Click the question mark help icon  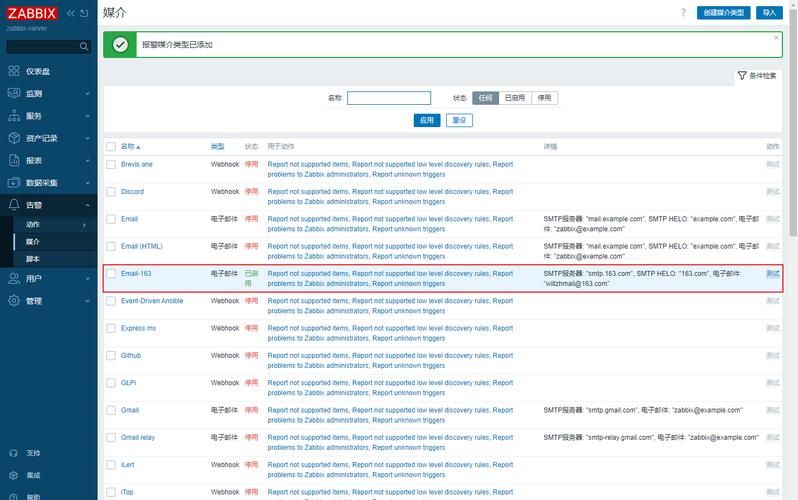tap(683, 13)
